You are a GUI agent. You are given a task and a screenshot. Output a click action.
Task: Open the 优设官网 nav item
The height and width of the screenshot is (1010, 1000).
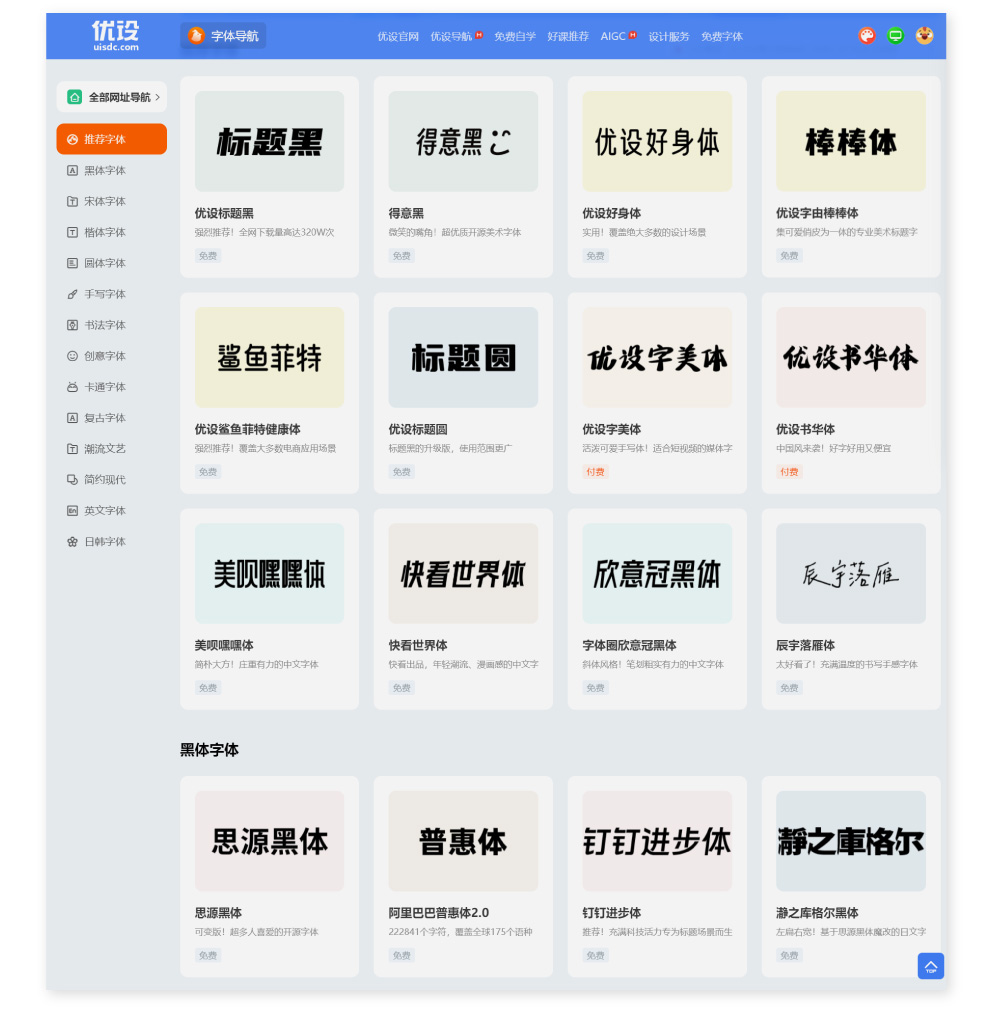pos(398,36)
